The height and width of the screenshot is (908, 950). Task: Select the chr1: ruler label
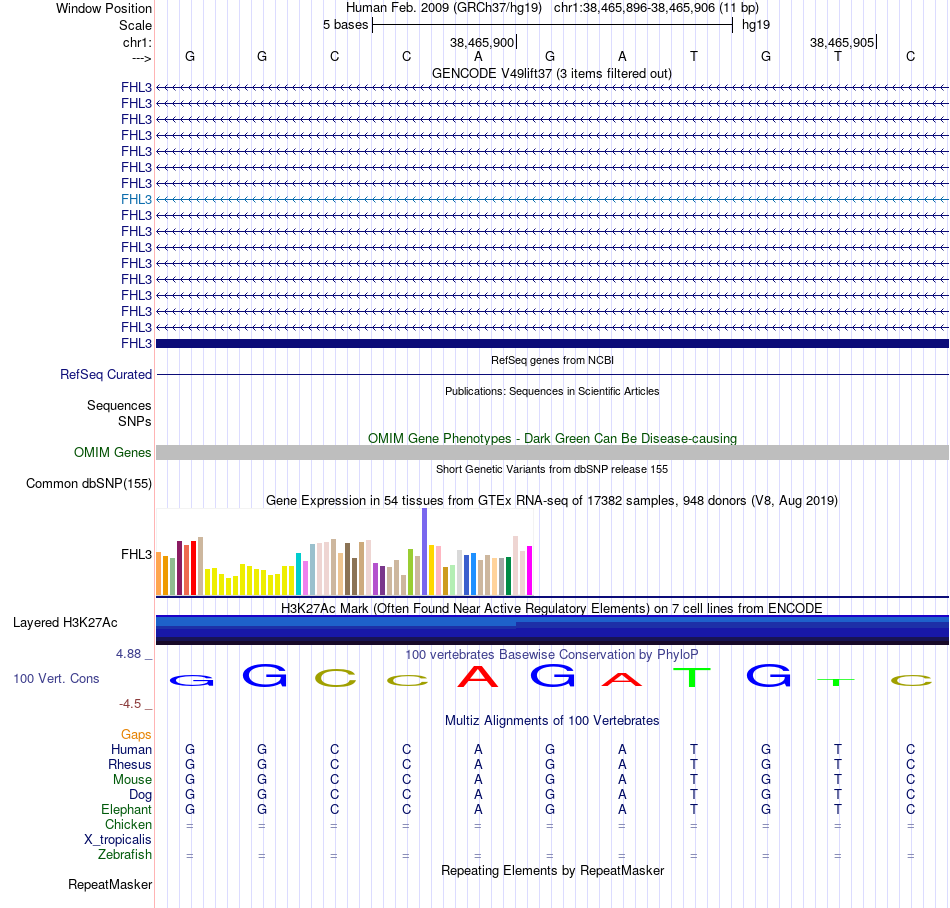coord(137,42)
